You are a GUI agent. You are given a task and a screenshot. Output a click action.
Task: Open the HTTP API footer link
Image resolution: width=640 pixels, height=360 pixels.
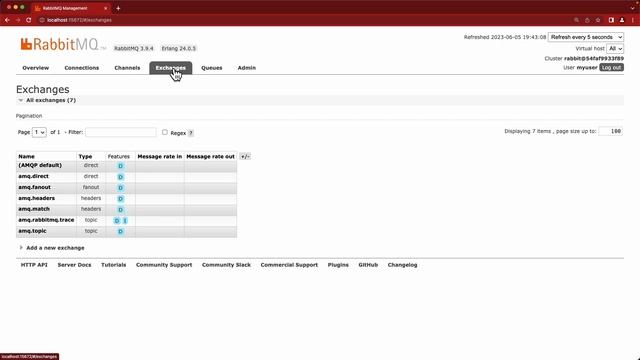click(x=34, y=265)
